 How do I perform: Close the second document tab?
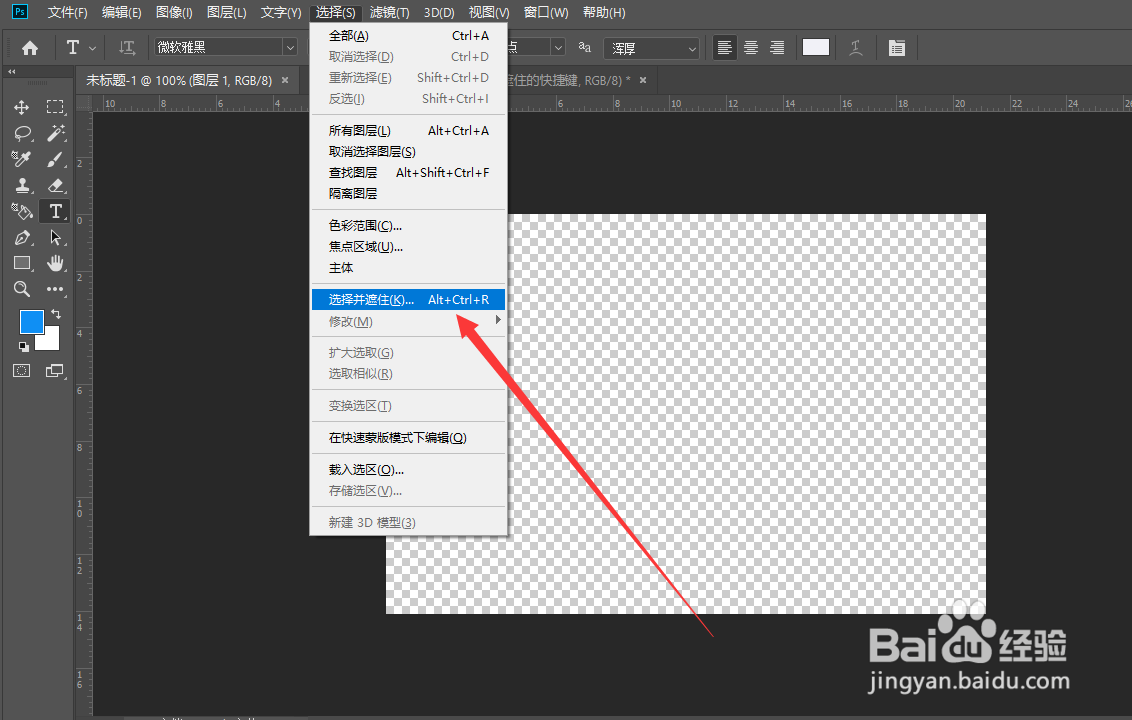coord(643,80)
